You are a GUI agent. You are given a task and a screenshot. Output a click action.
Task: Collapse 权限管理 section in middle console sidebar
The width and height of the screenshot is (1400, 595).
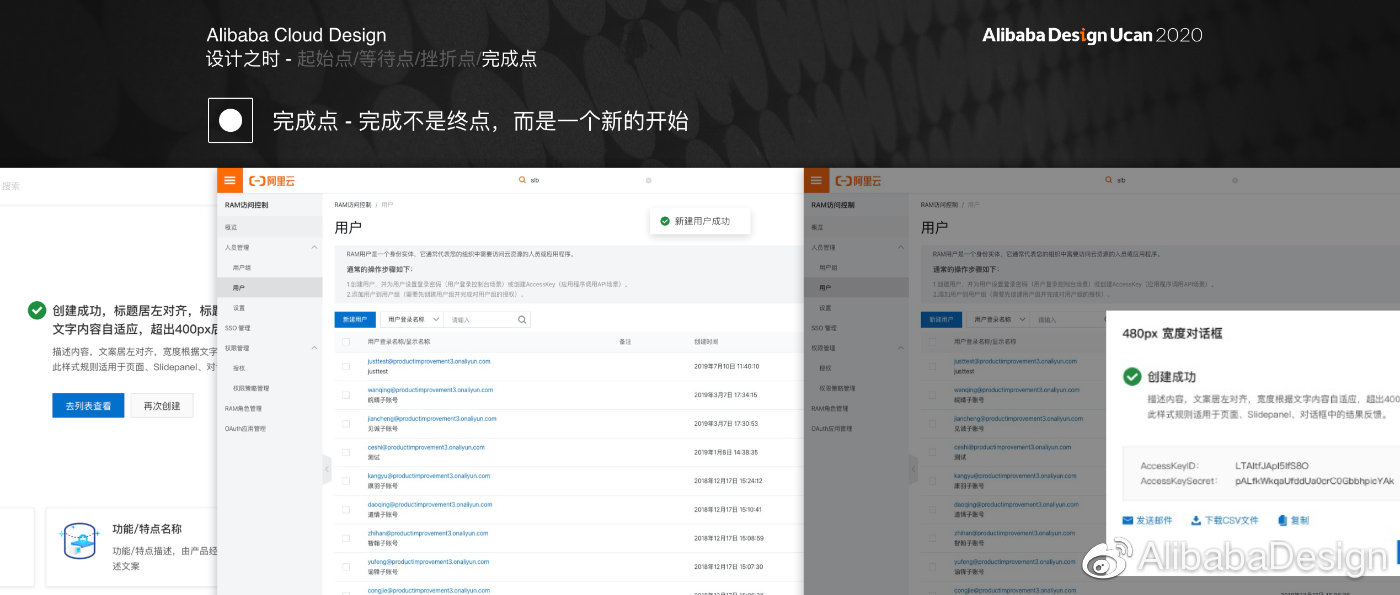pyautogui.click(x=314, y=348)
